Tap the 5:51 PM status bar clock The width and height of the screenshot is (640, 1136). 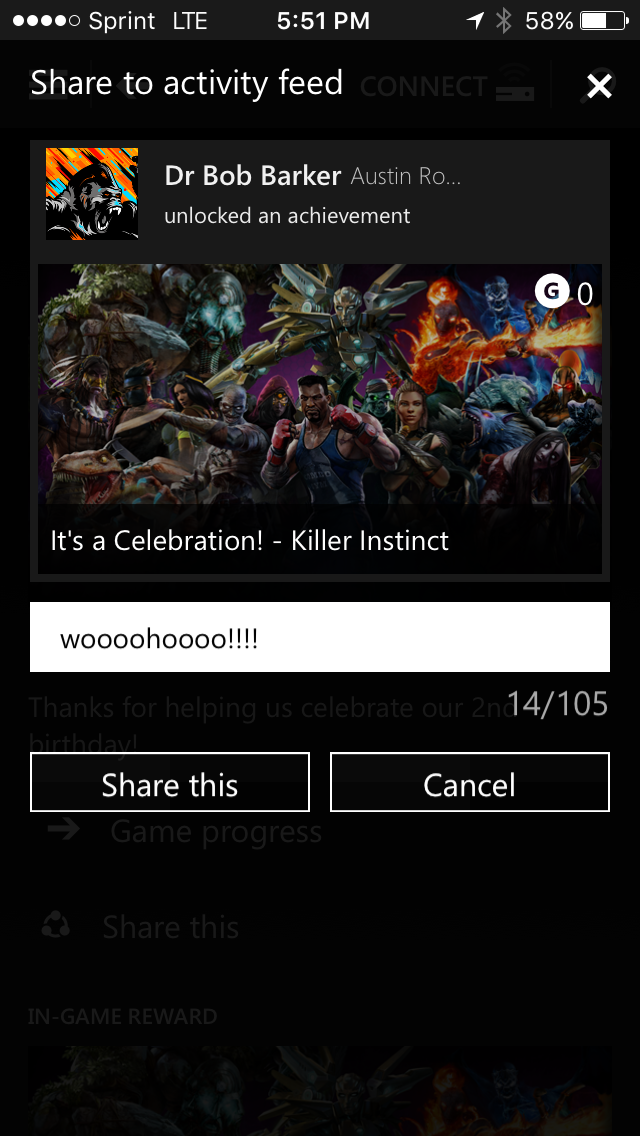pos(323,21)
